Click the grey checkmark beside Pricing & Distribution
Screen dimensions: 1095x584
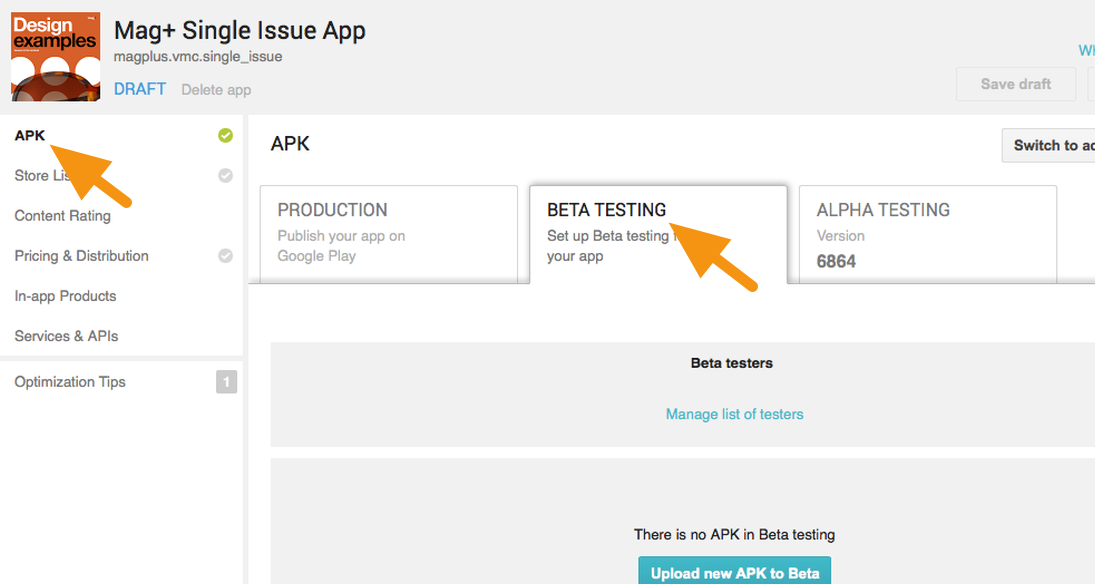[x=225, y=256]
